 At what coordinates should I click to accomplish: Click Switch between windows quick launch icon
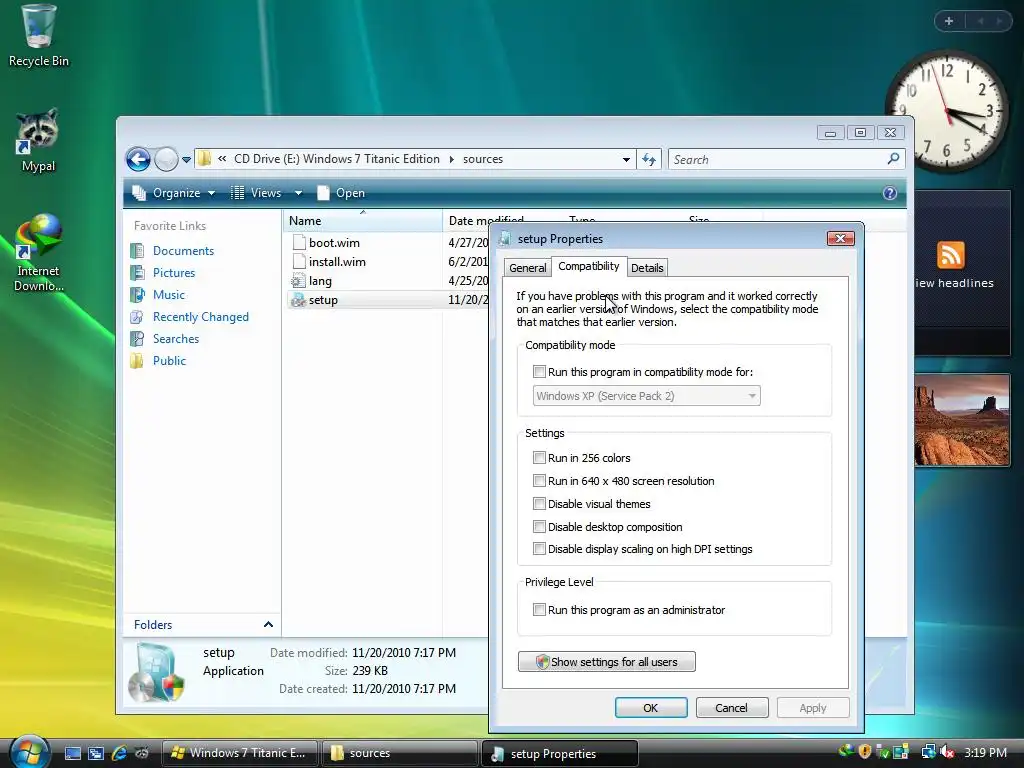(96, 754)
